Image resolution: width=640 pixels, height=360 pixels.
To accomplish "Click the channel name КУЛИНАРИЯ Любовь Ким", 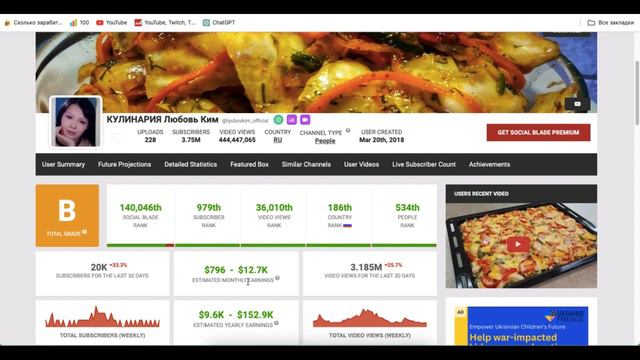I will tap(162, 120).
